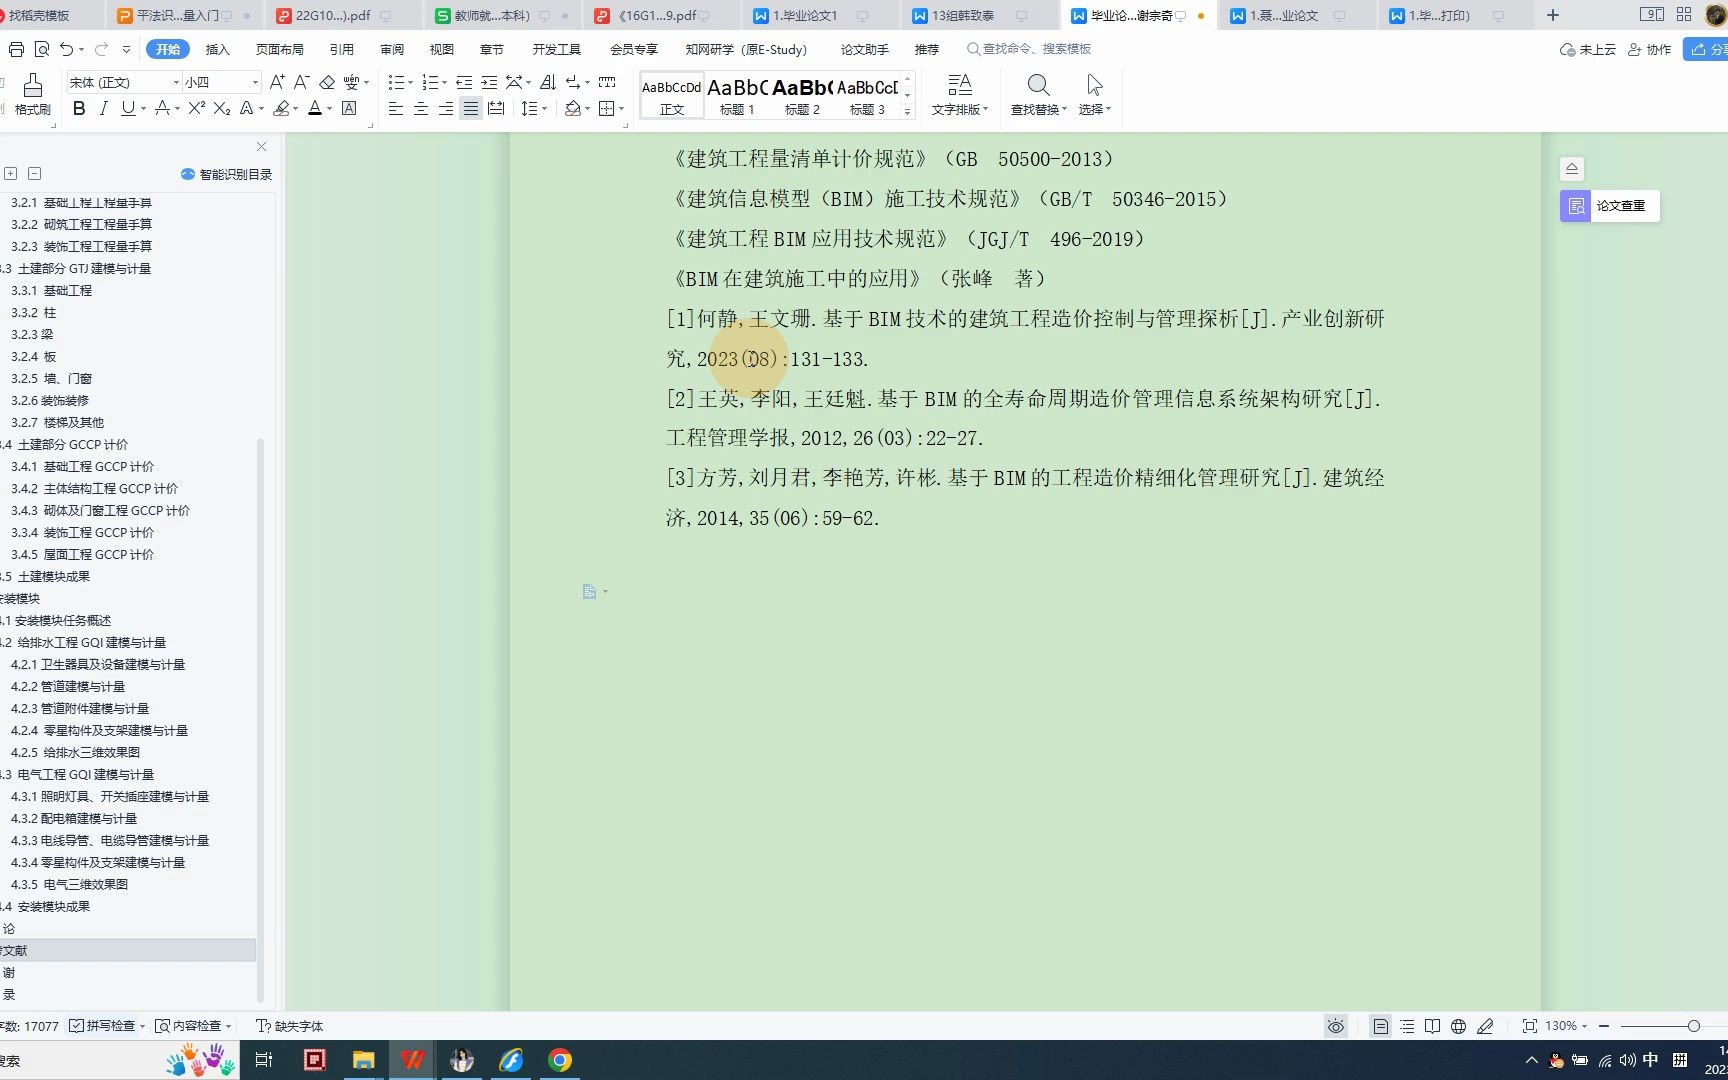Open the 页面布局 (Page Layout) tab
Screen dimensions: 1728x1080
click(x=279, y=49)
